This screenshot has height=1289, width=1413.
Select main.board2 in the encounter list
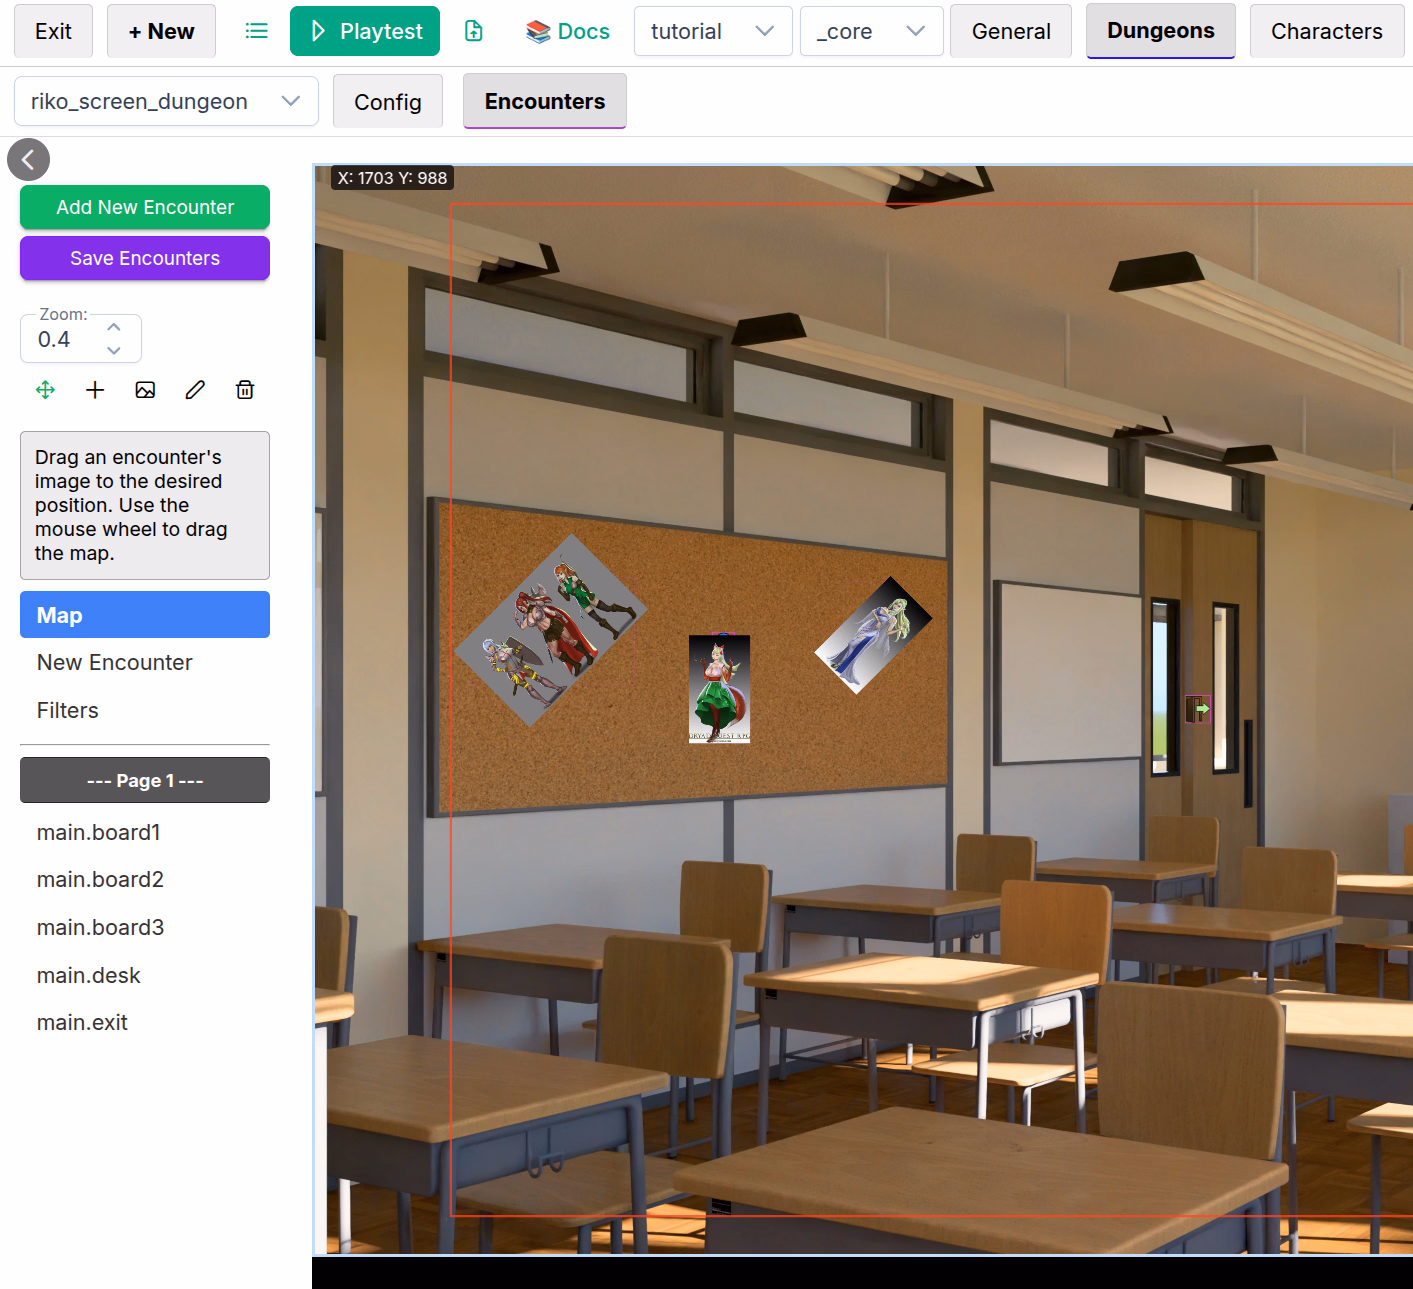tap(100, 879)
